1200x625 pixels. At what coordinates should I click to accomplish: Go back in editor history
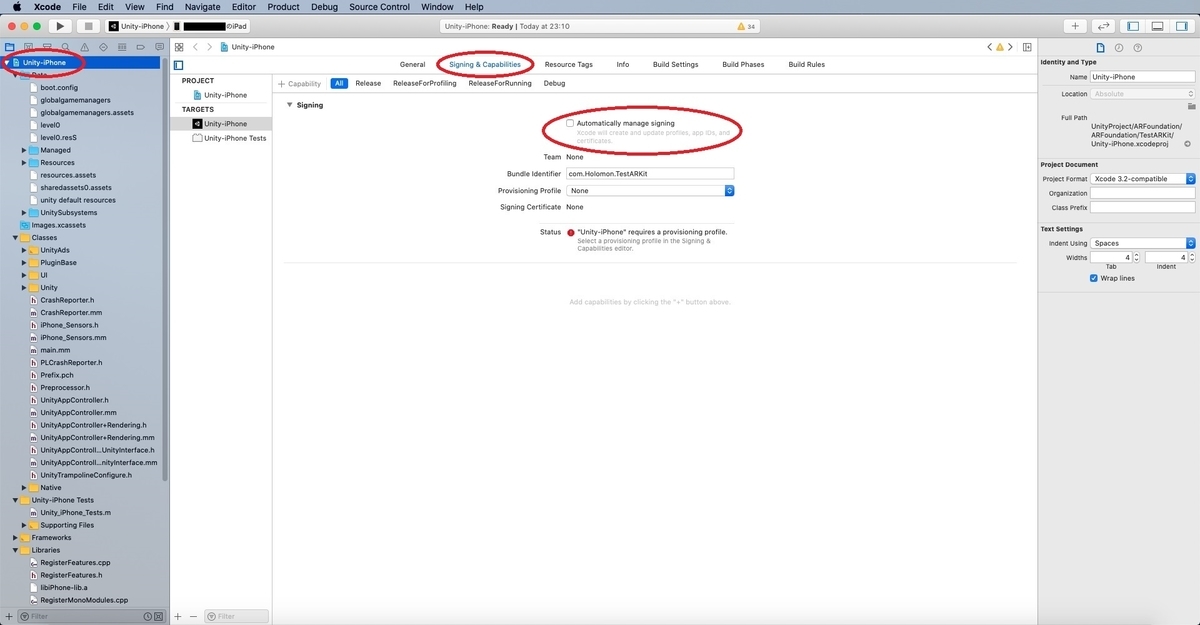point(196,47)
